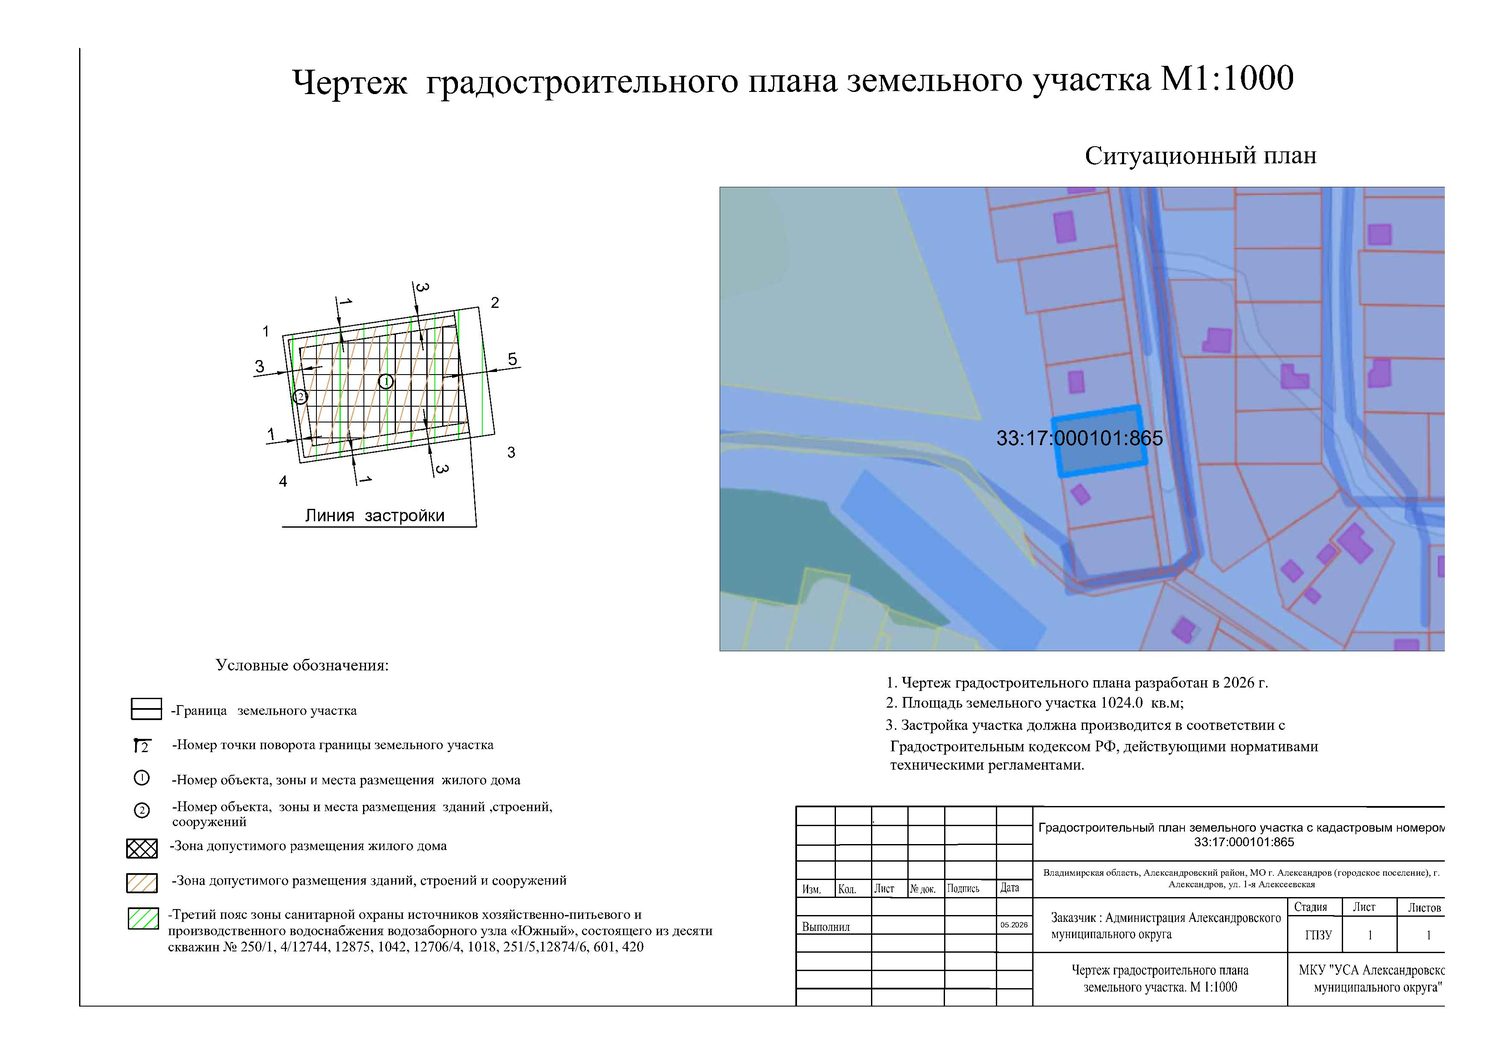Click the "Ситуационный план" heading
The image size is (1500, 1060).
[1200, 156]
